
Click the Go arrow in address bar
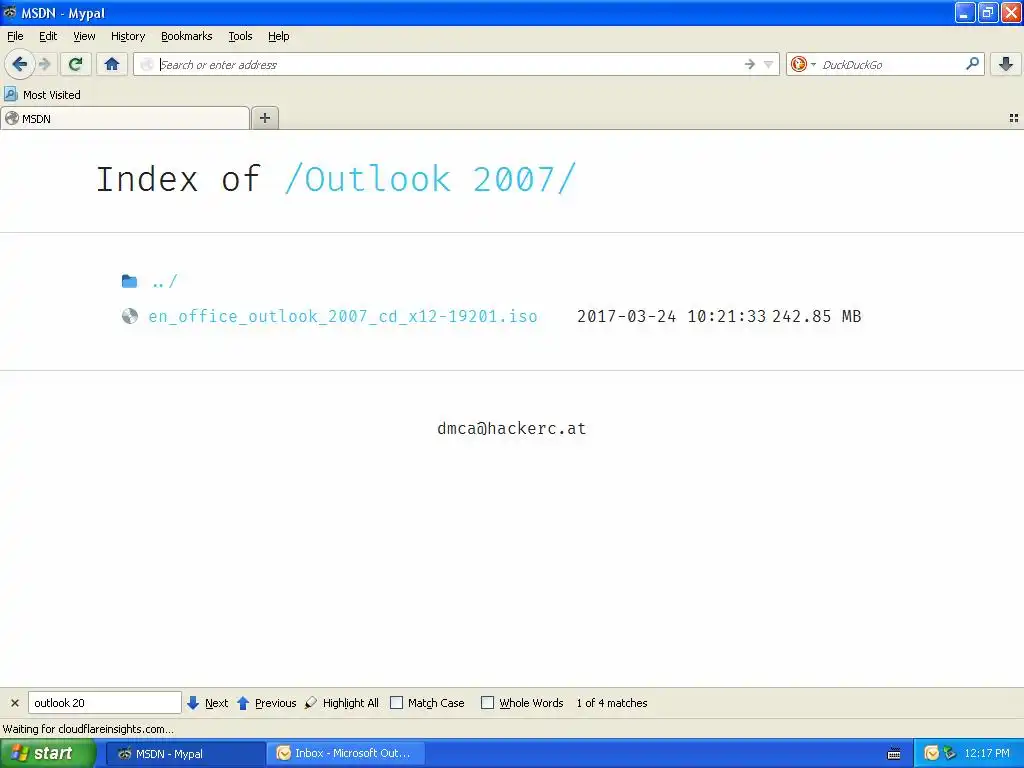(749, 64)
